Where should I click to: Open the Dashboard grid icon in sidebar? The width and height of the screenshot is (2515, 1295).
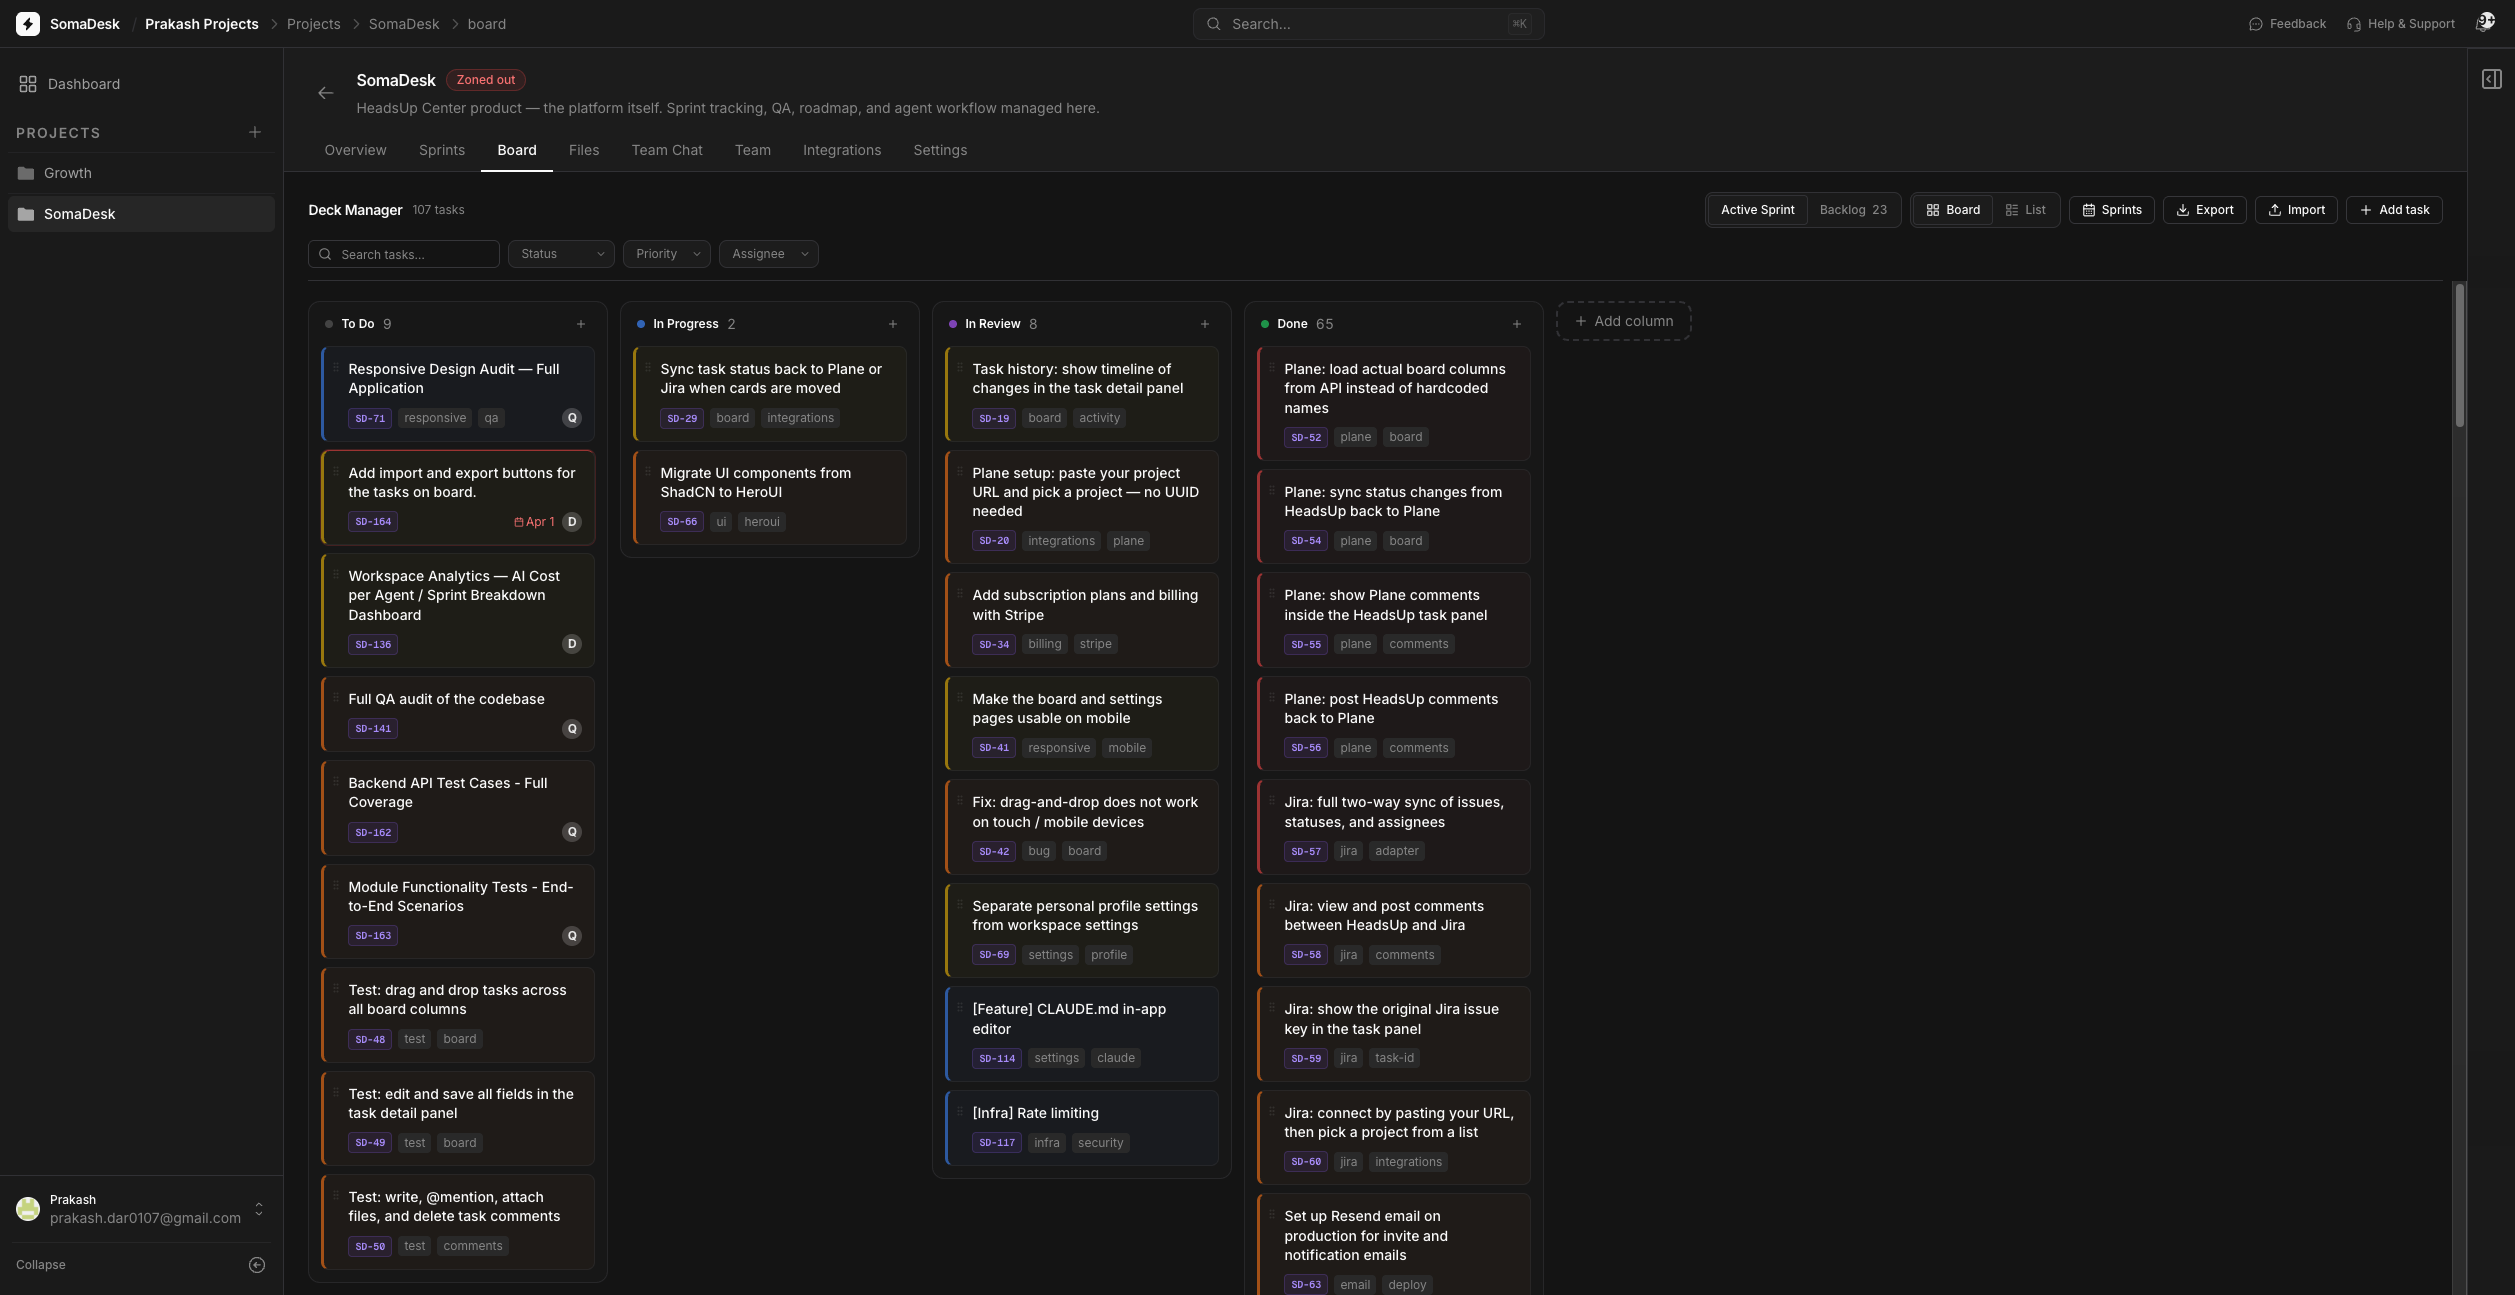[28, 84]
